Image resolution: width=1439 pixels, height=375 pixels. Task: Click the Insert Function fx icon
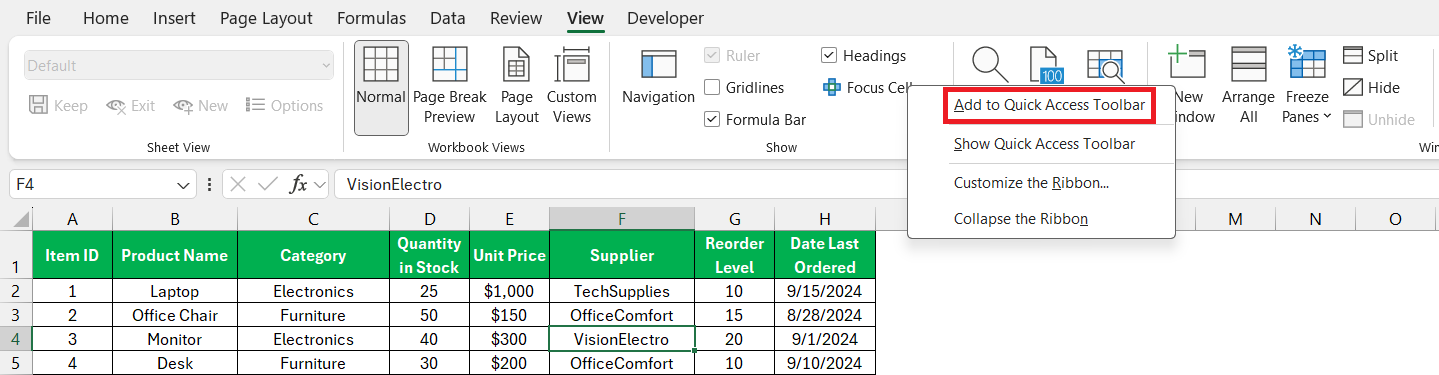point(298,184)
